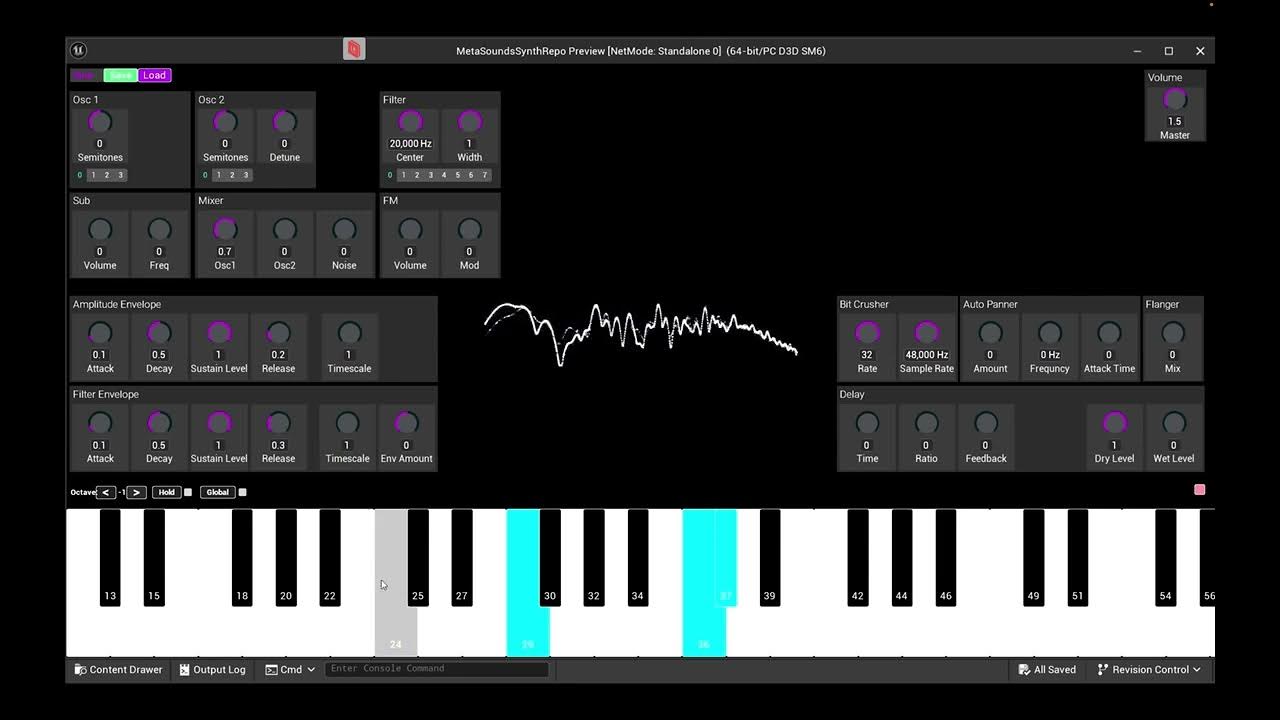This screenshot has height=720, width=1280.
Task: Open the Content Drawer
Action: pyautogui.click(x=118, y=669)
